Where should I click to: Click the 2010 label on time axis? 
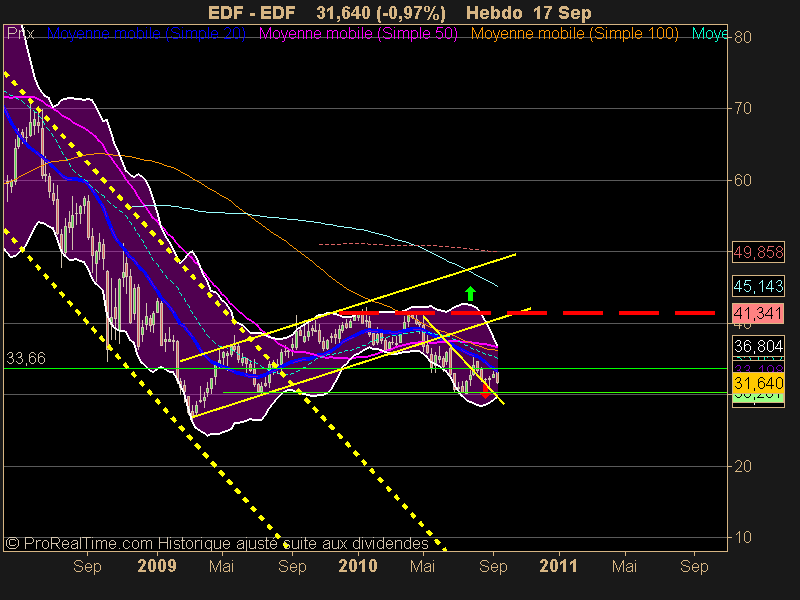pos(358,566)
